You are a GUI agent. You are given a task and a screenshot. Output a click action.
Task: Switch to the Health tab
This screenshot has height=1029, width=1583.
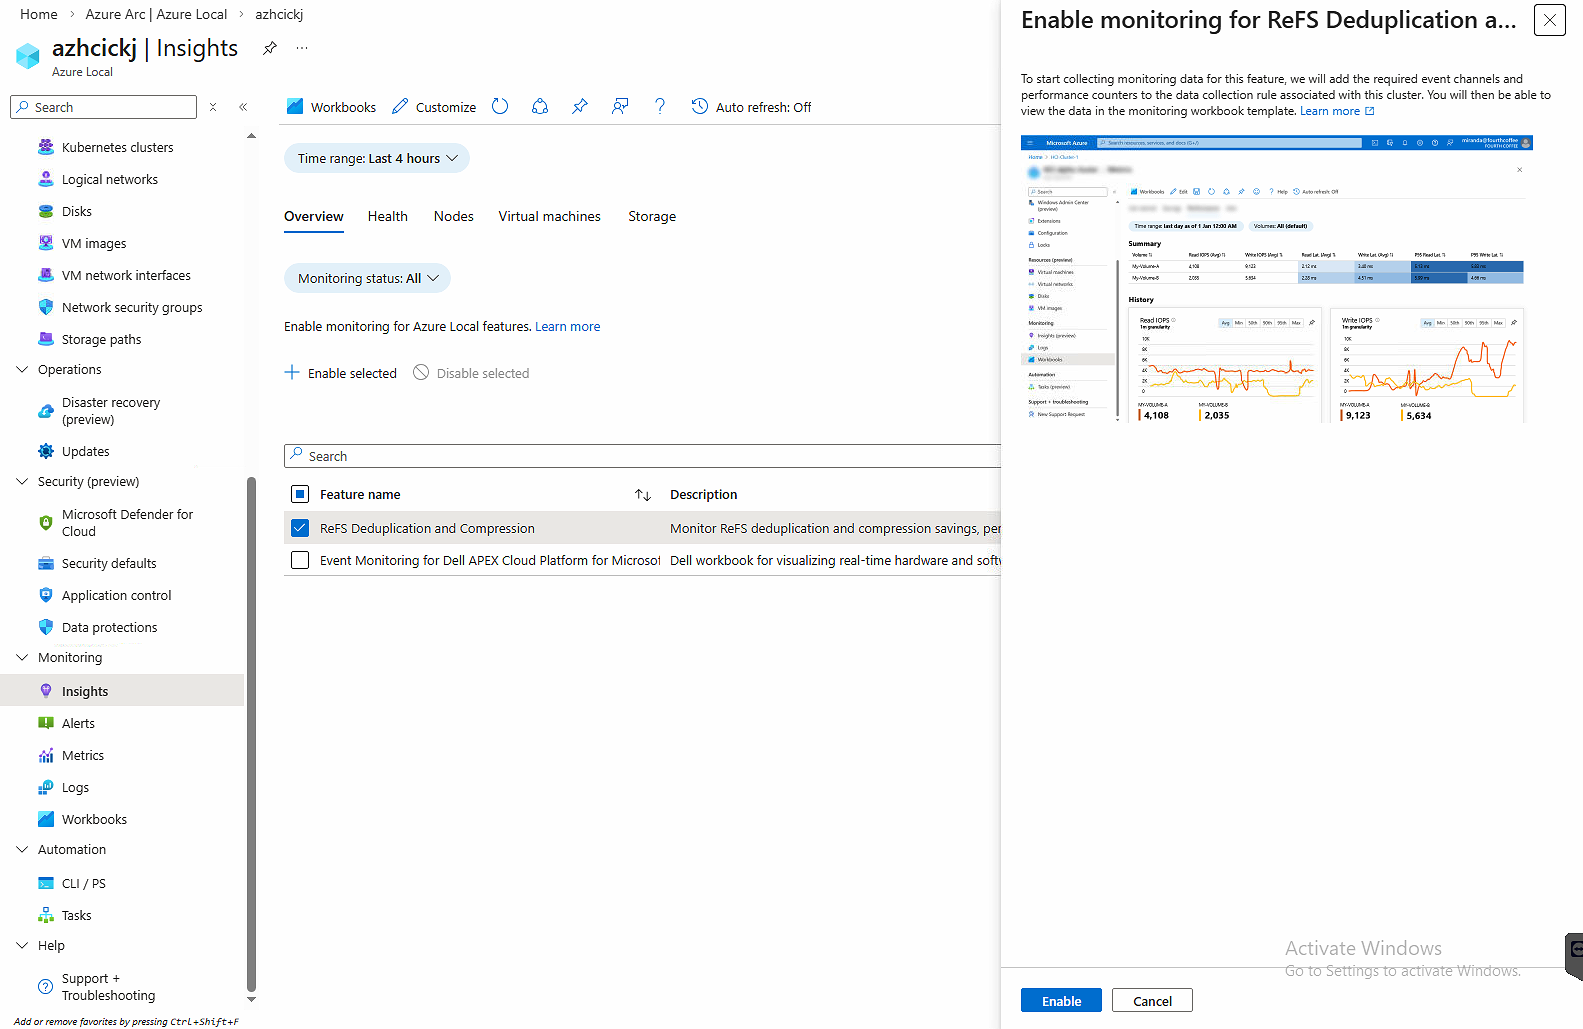coord(387,216)
